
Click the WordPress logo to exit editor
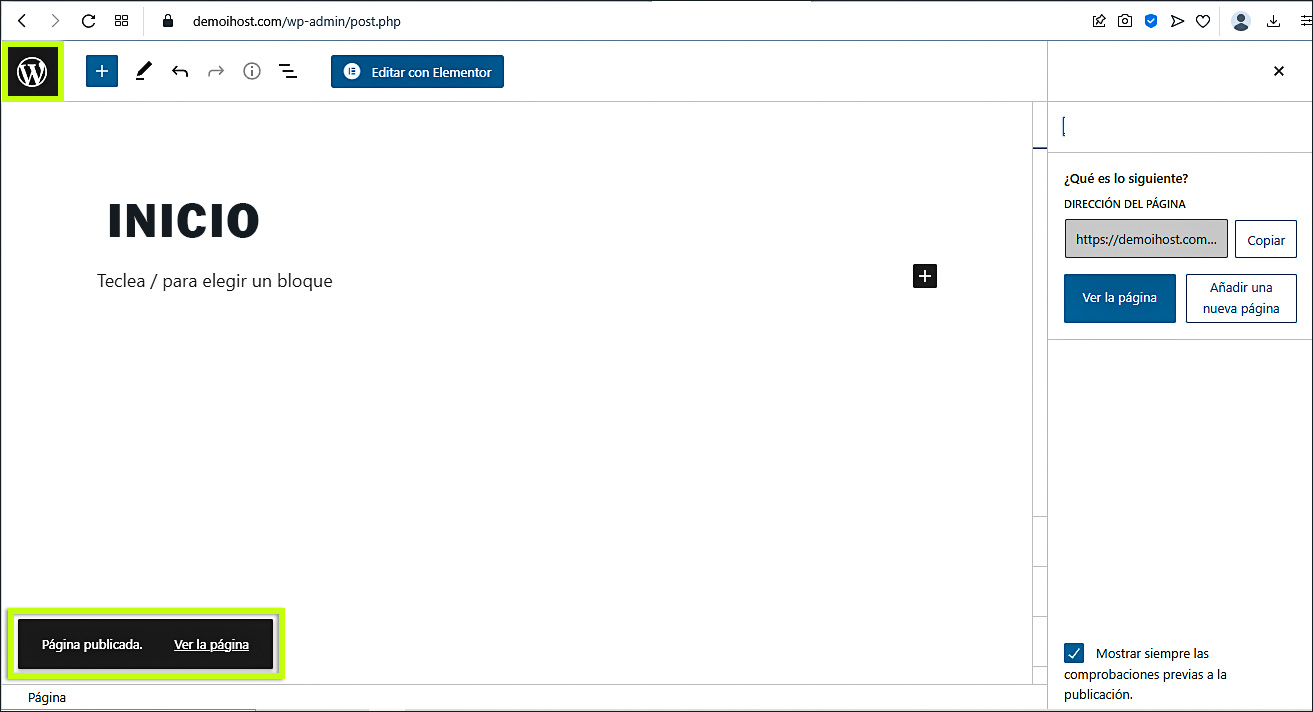(32, 72)
